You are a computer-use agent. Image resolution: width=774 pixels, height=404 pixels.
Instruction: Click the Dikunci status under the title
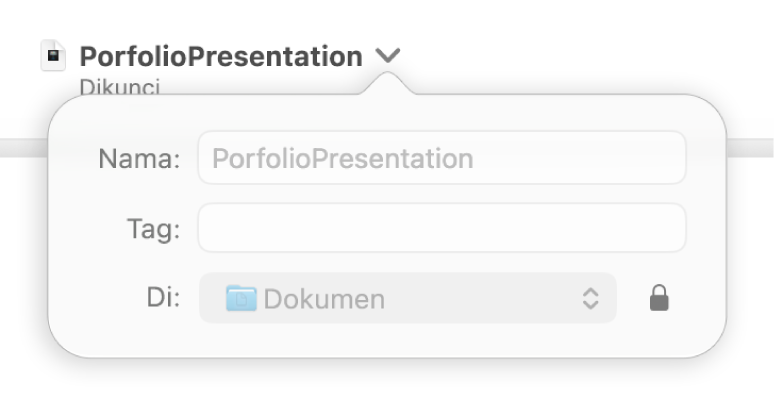[x=120, y=87]
